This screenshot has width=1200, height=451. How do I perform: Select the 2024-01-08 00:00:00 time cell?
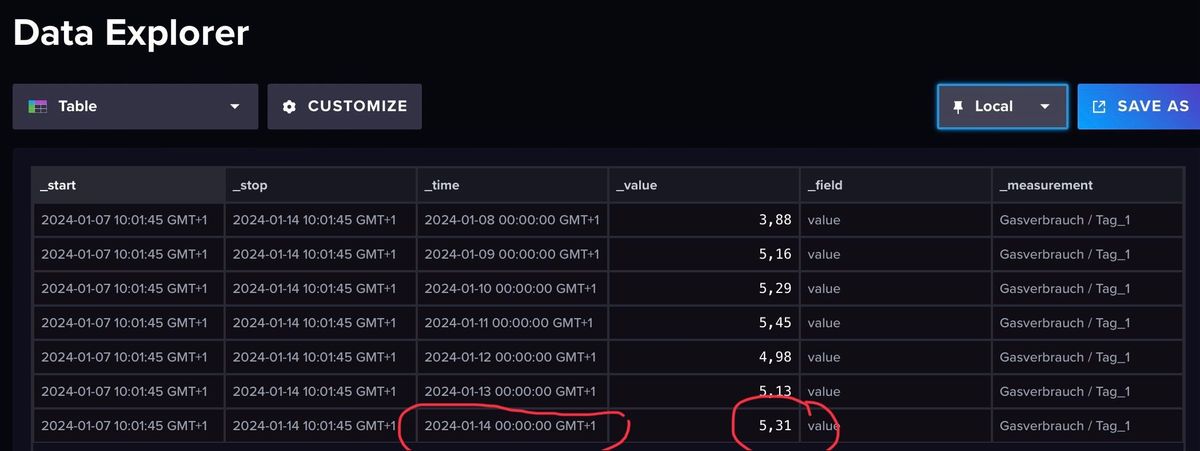(x=512, y=220)
